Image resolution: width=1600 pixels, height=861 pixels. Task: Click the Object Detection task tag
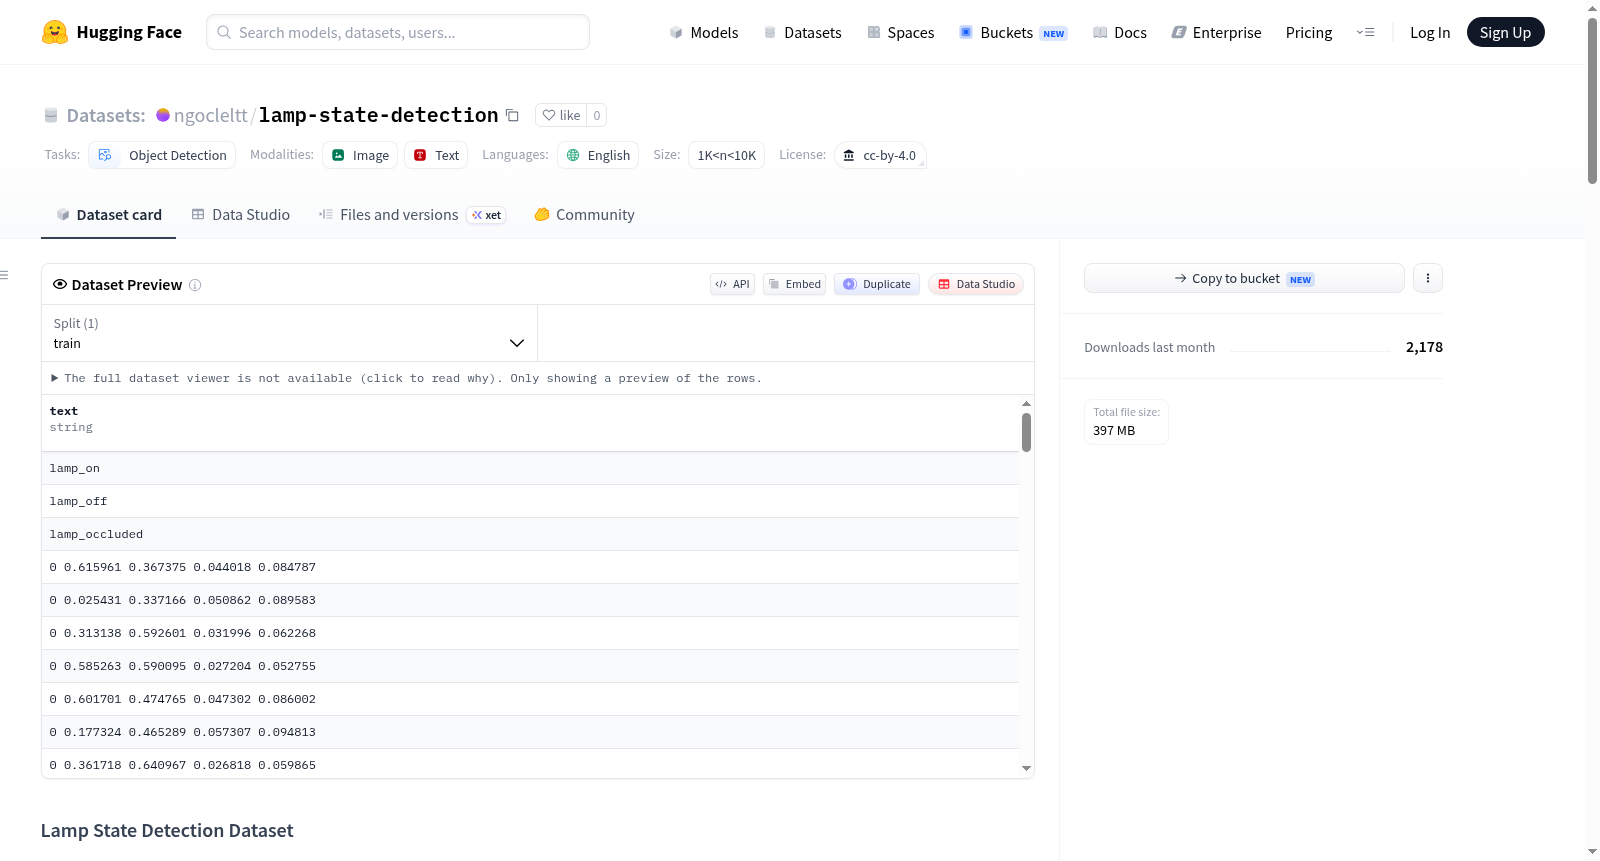point(162,155)
